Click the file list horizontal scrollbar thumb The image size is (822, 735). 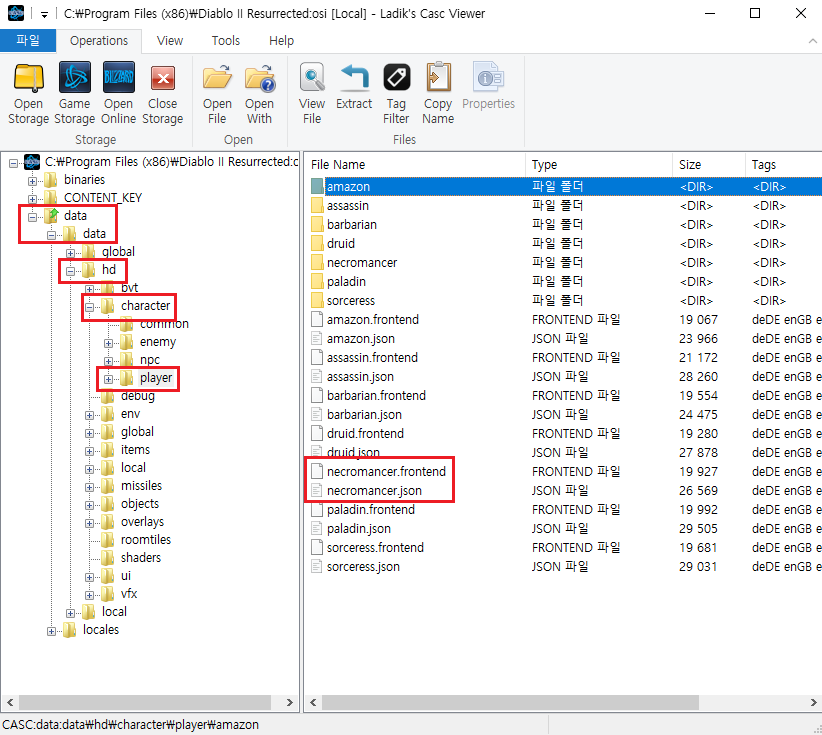pos(510,702)
